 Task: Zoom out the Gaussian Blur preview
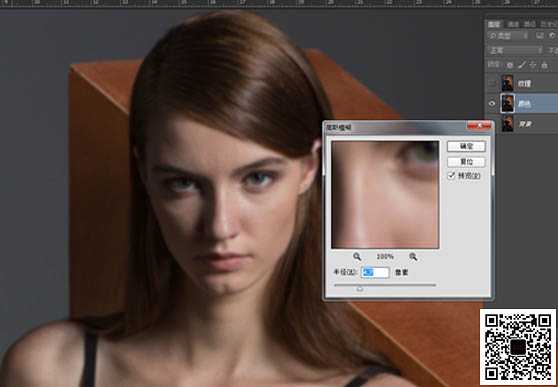click(x=357, y=256)
